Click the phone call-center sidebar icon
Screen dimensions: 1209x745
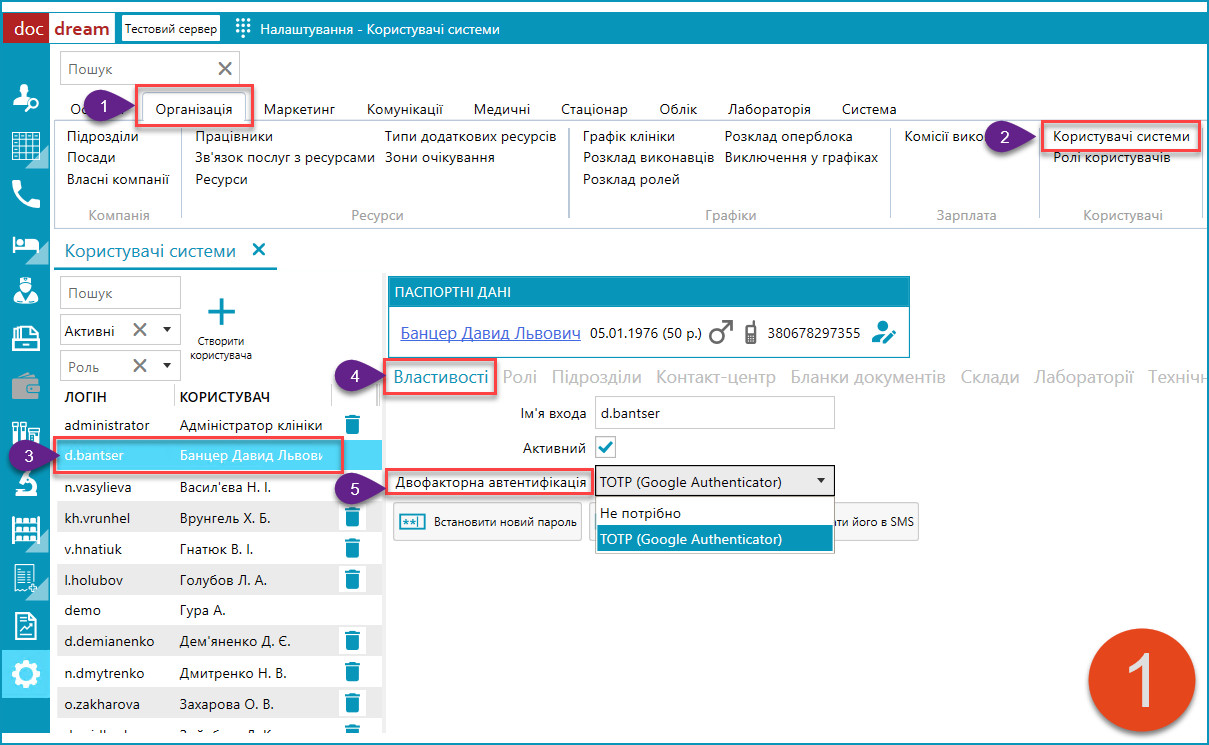(x=25, y=193)
